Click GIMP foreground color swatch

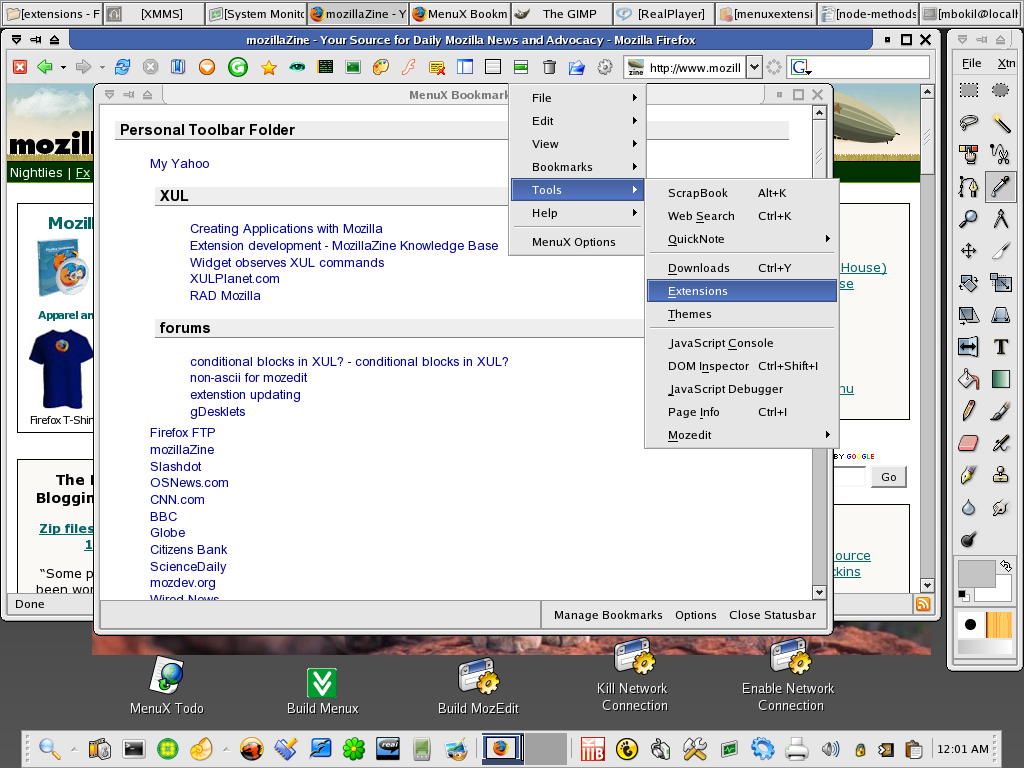pyautogui.click(x=976, y=574)
